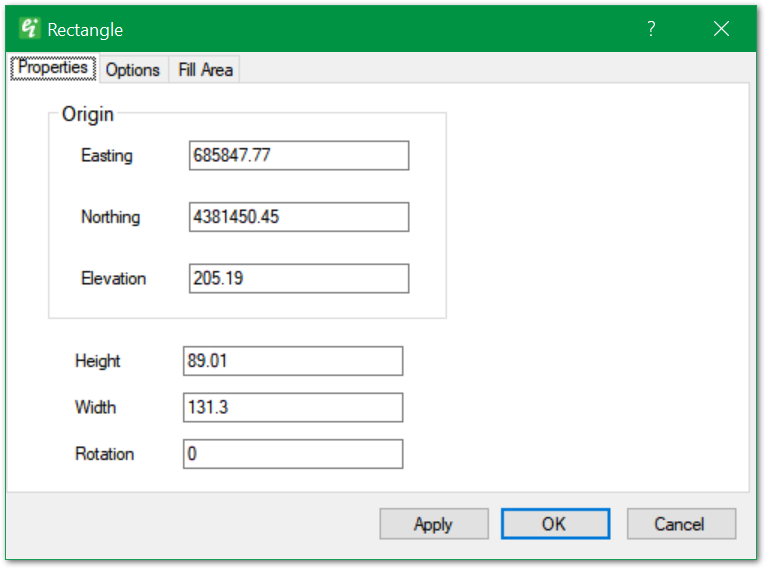The width and height of the screenshot is (766, 569).
Task: Click the Rotation label text
Action: [x=104, y=454]
